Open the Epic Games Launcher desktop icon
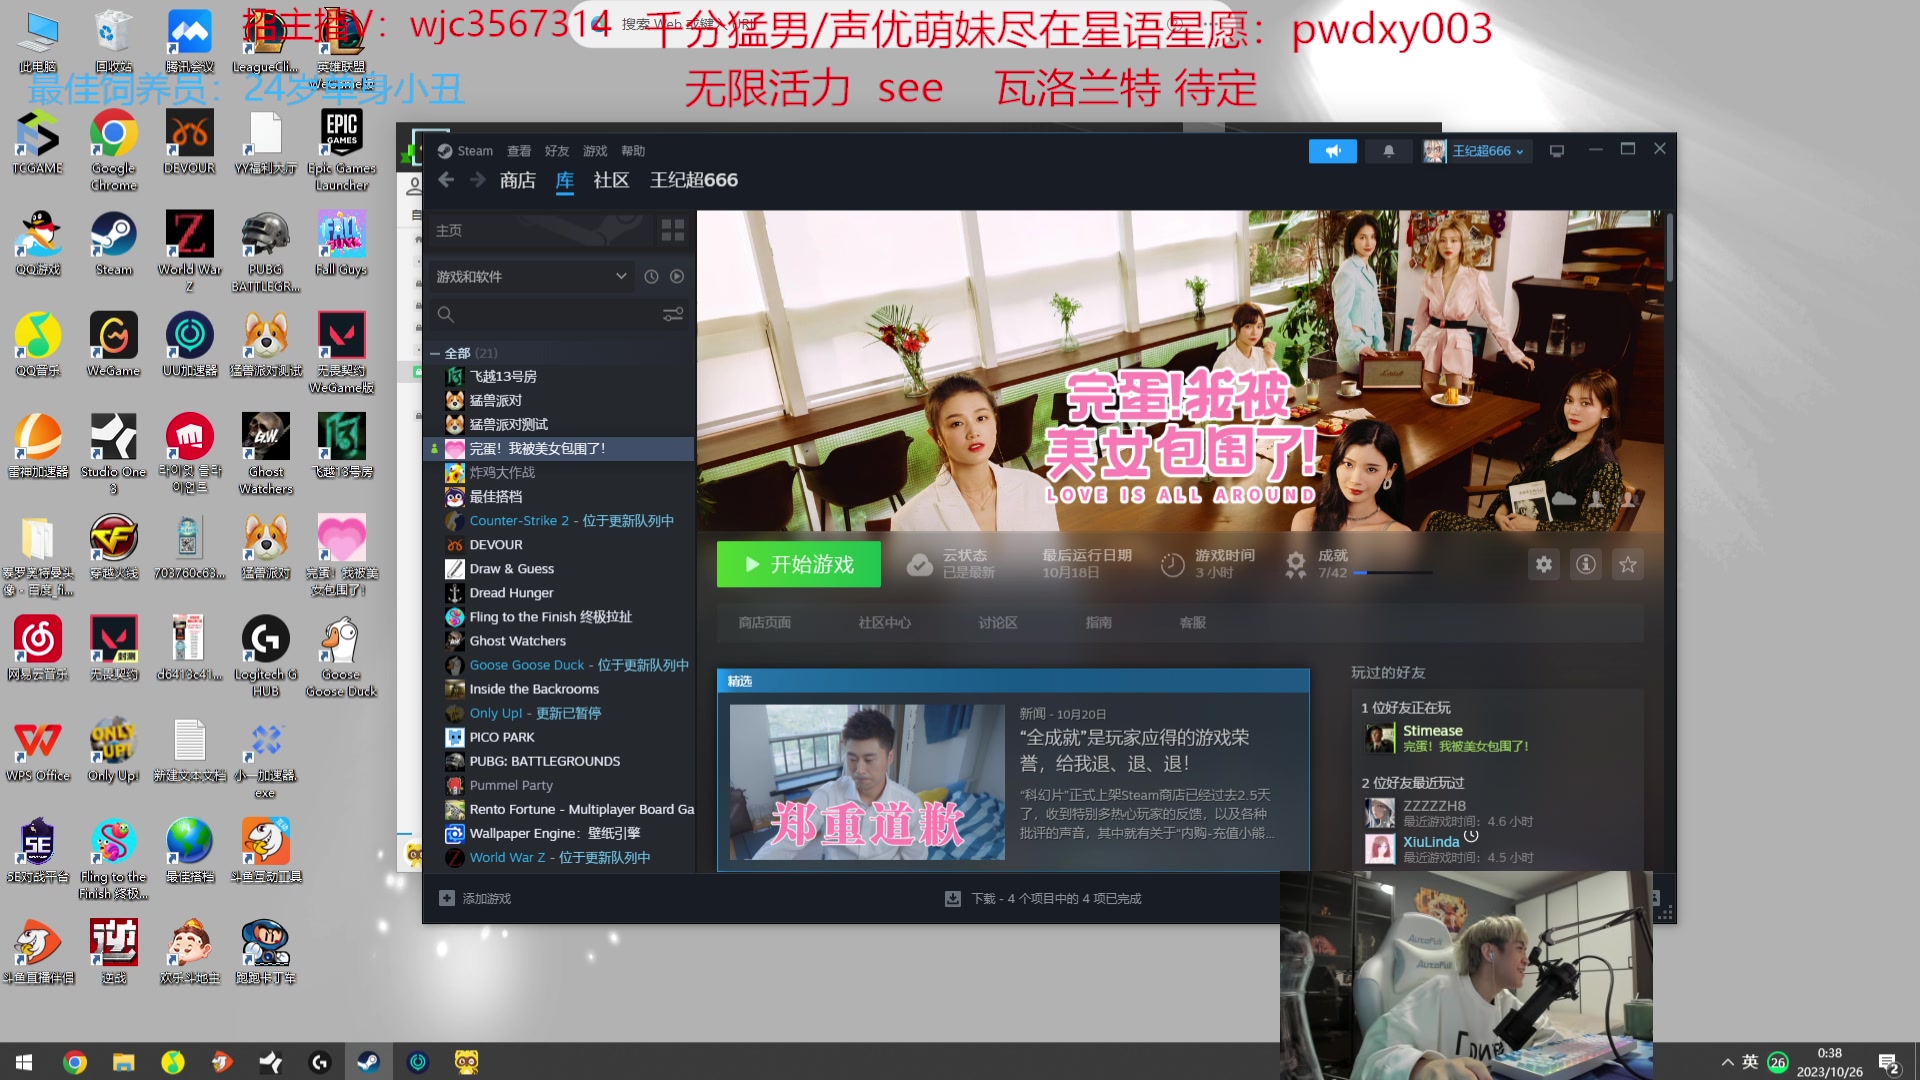The image size is (1920, 1080). point(341,150)
